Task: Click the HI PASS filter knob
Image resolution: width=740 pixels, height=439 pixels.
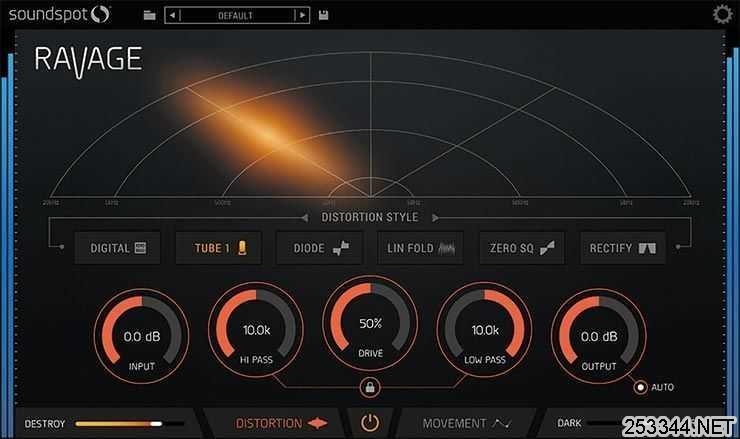Action: point(256,329)
